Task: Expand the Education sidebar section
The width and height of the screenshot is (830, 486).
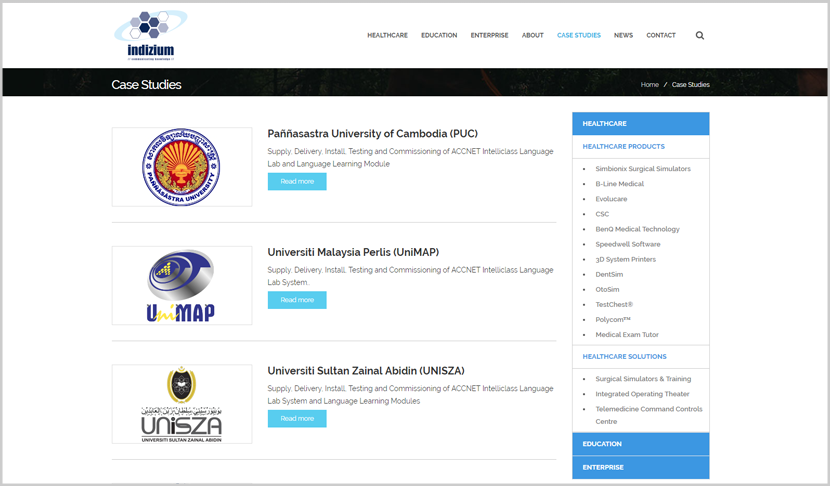Action: (x=640, y=444)
